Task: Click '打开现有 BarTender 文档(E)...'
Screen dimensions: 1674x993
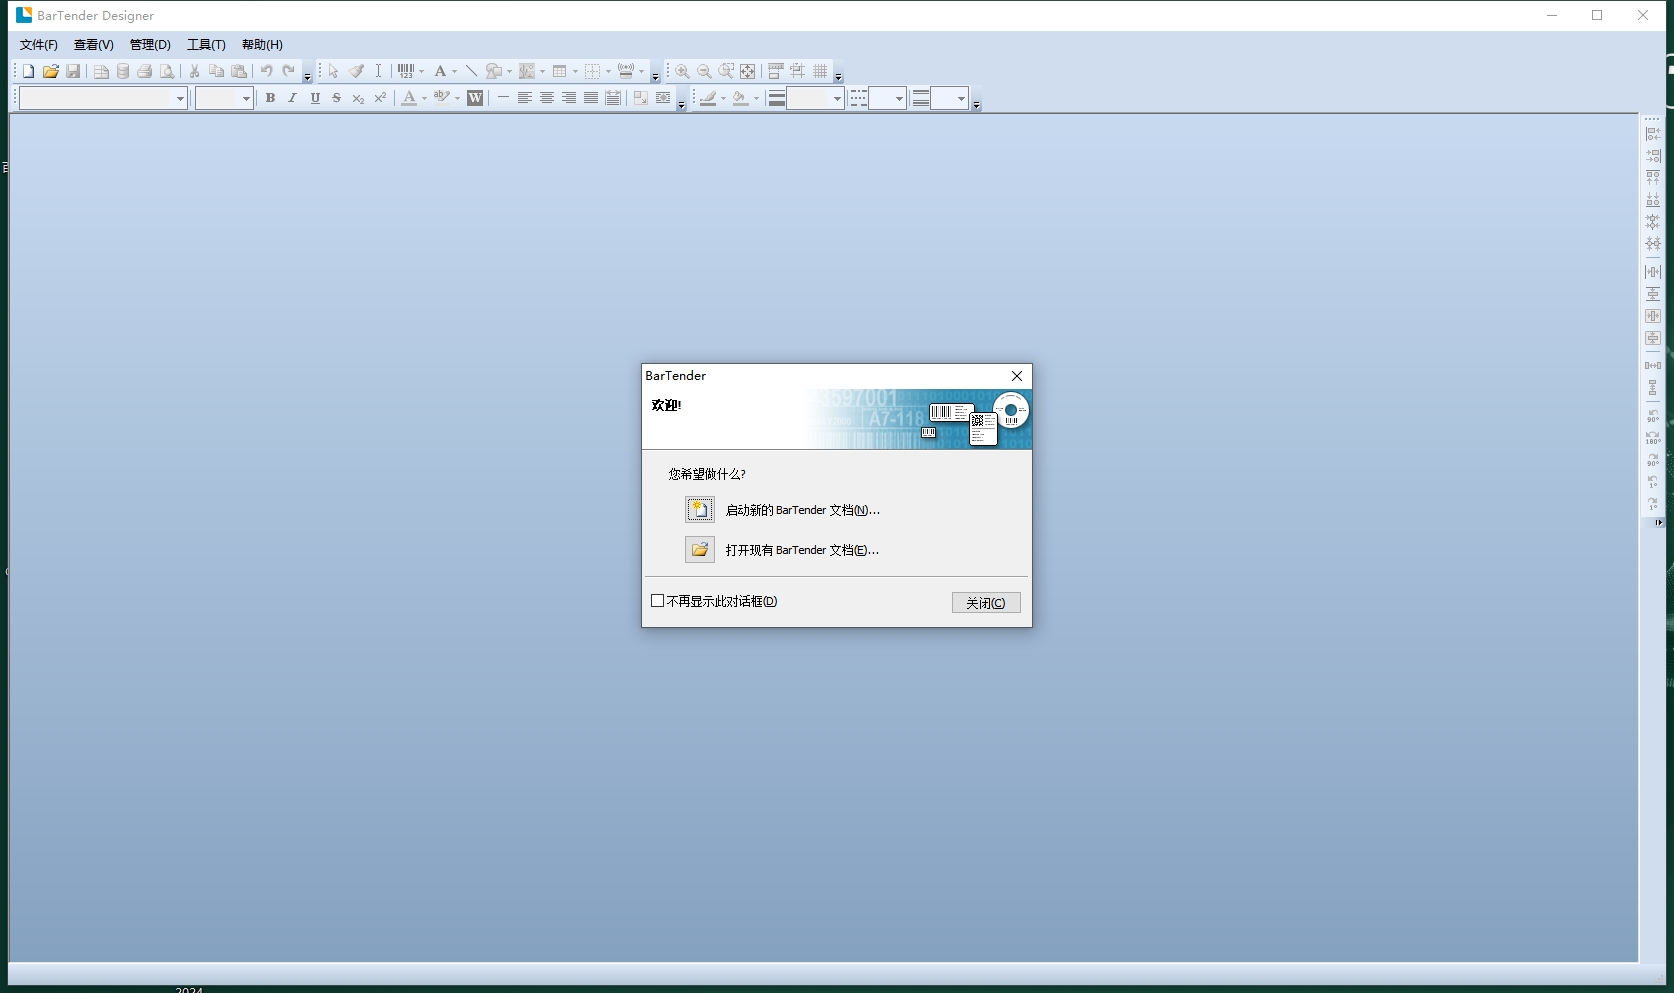Action: click(802, 550)
